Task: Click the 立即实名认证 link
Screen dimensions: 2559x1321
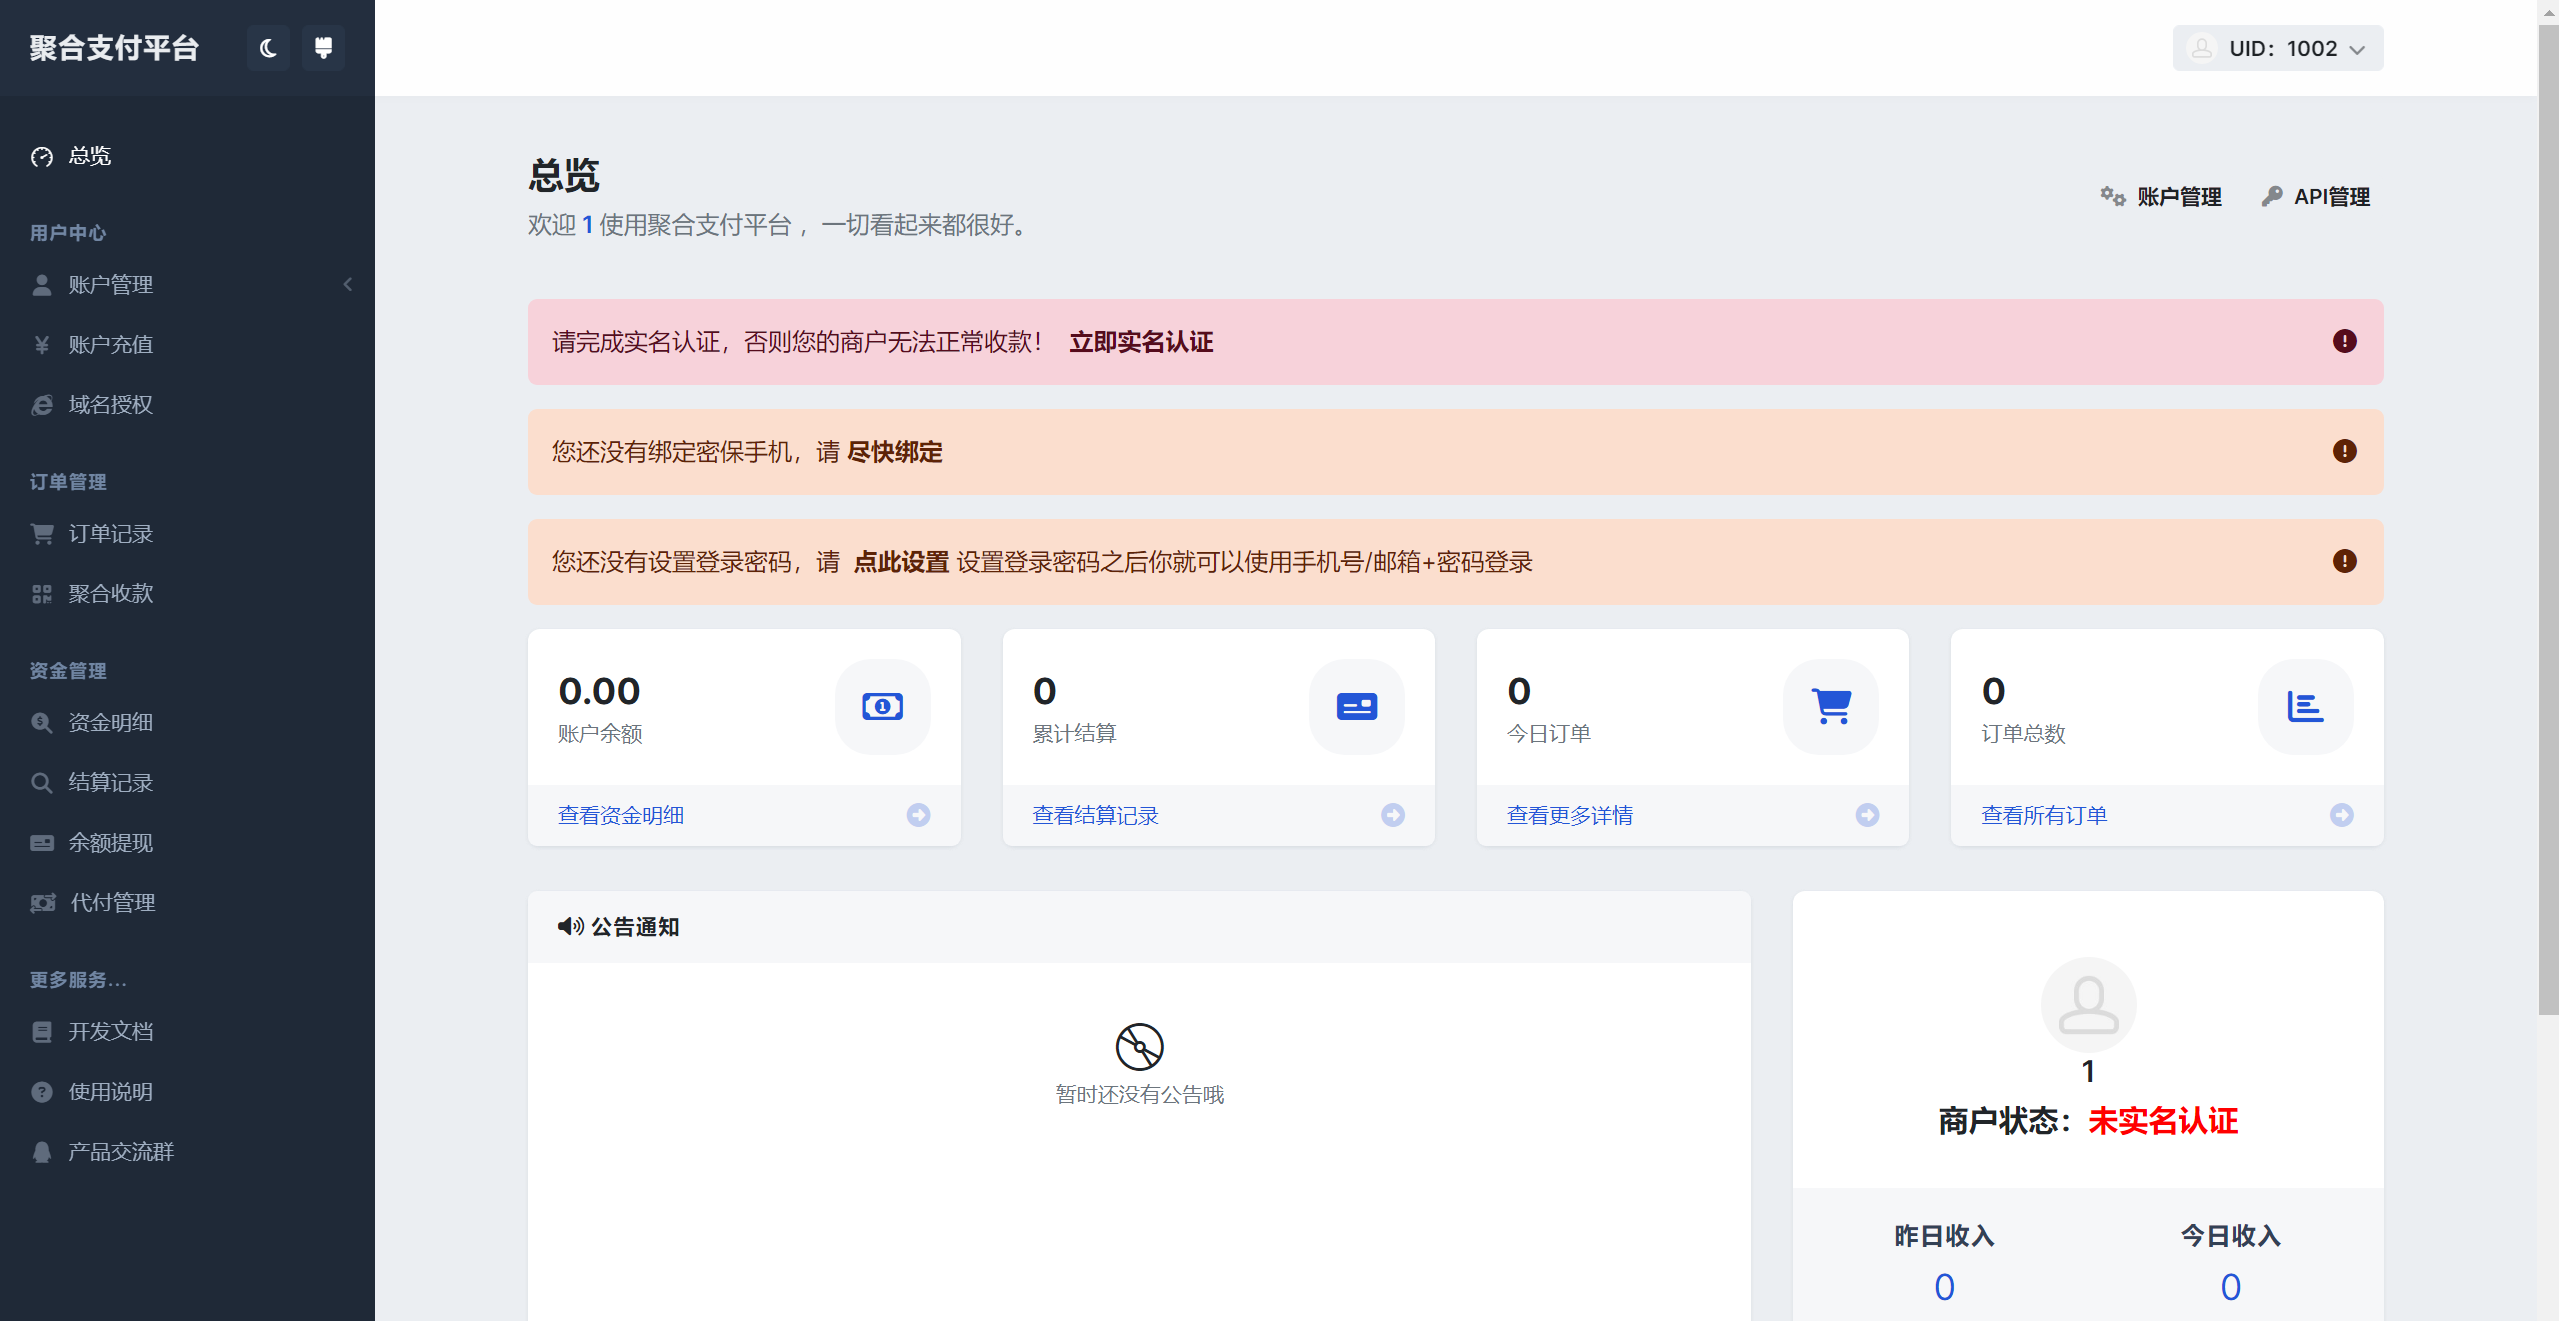Action: [x=1141, y=342]
